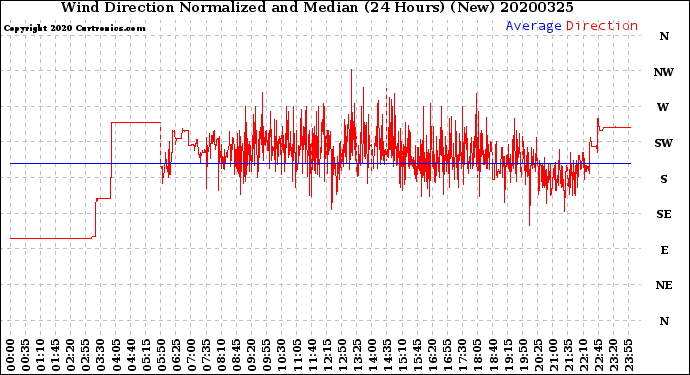
Task: Click the '10:30' time label
Action: coord(282,355)
